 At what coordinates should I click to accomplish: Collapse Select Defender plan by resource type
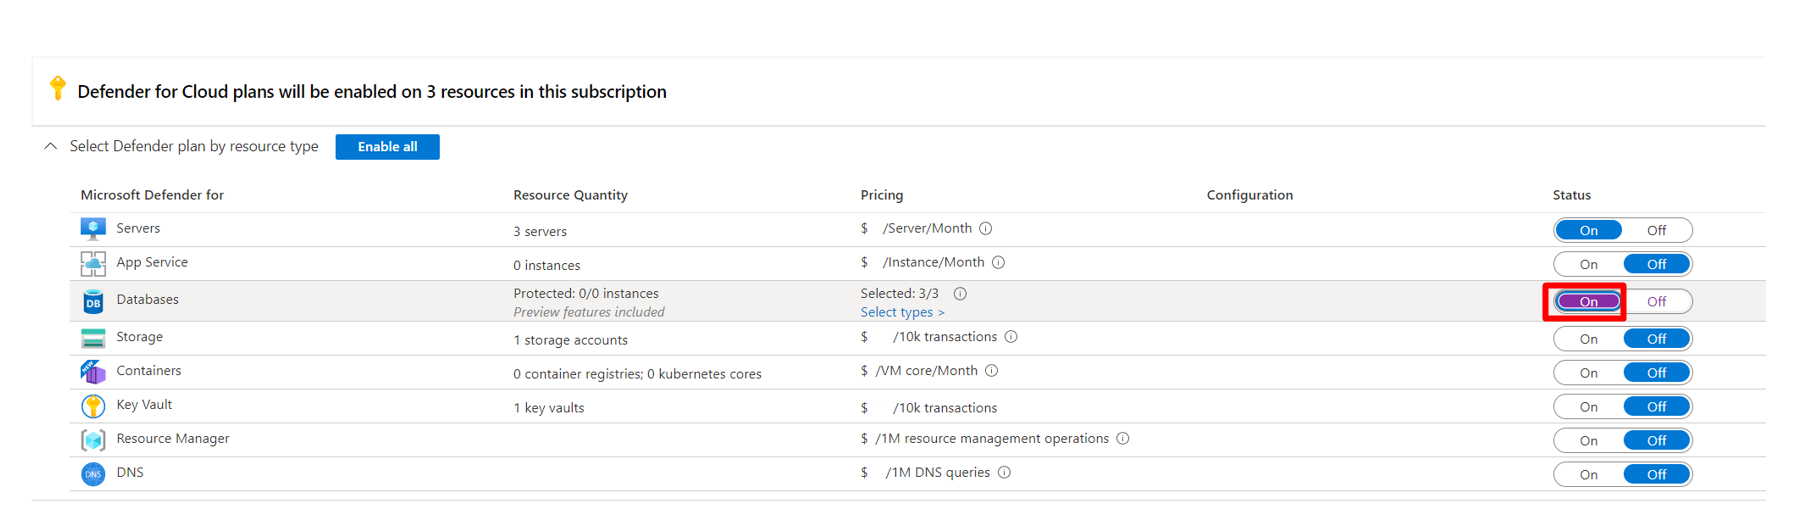pyautogui.click(x=50, y=146)
